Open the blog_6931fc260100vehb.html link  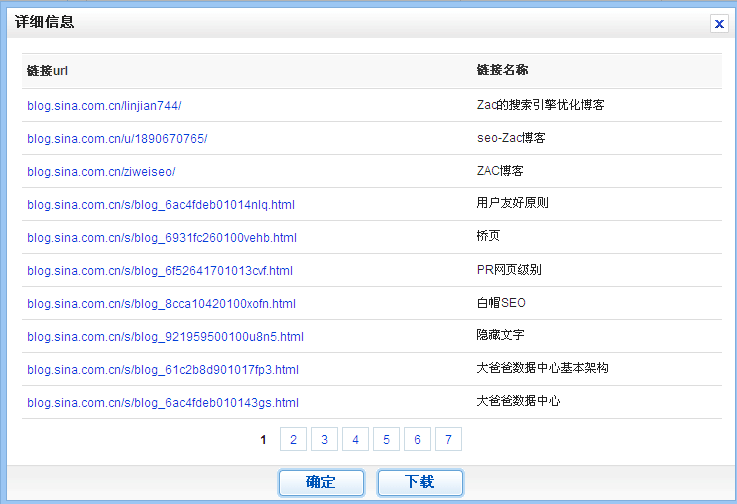pyautogui.click(x=162, y=237)
